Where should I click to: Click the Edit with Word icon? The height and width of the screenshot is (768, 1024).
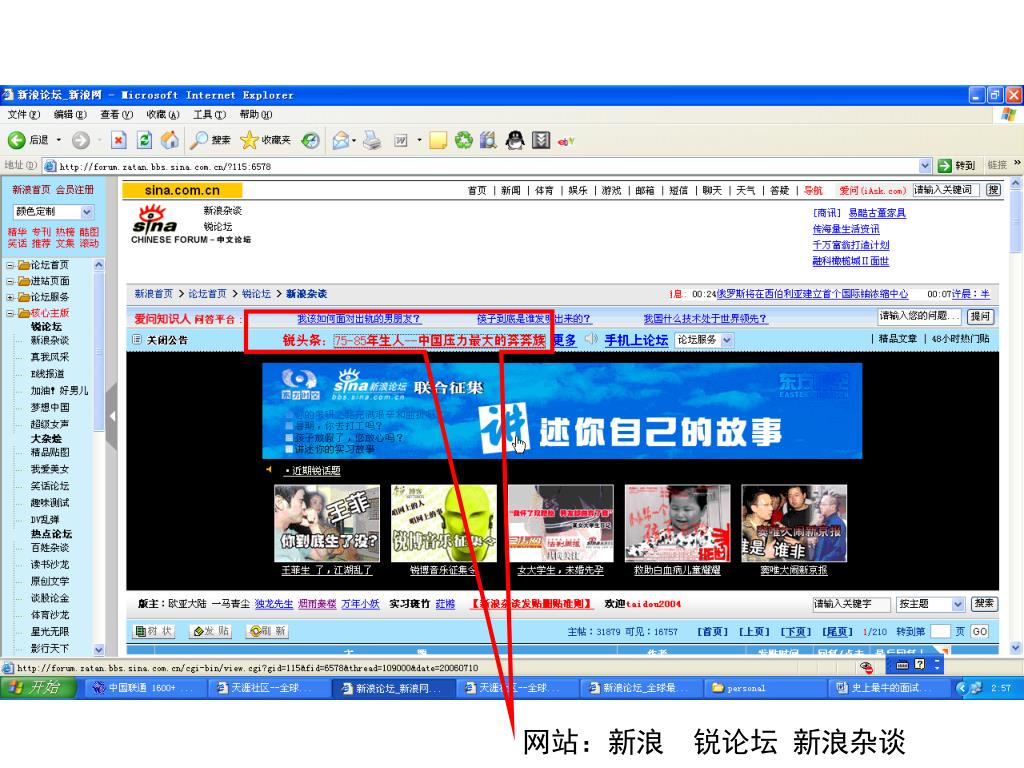tap(401, 140)
